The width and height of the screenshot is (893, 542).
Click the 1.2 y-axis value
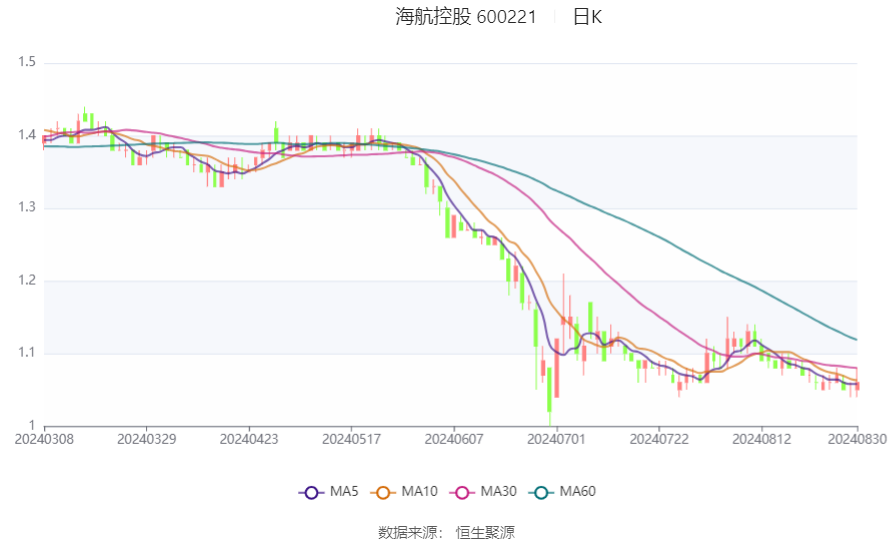26,280
